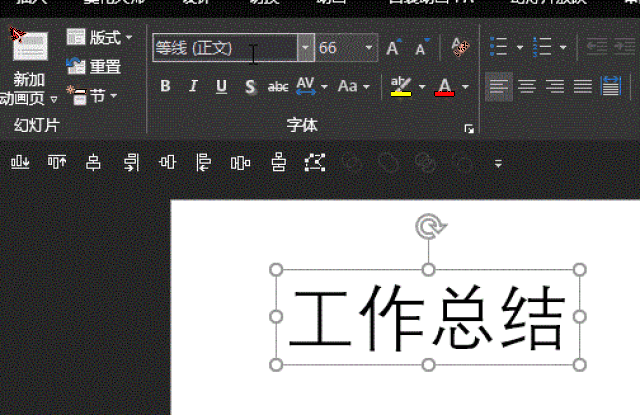The height and width of the screenshot is (415, 640).
Task: Clear all formatting with the eraser A icon
Action: click(x=460, y=47)
